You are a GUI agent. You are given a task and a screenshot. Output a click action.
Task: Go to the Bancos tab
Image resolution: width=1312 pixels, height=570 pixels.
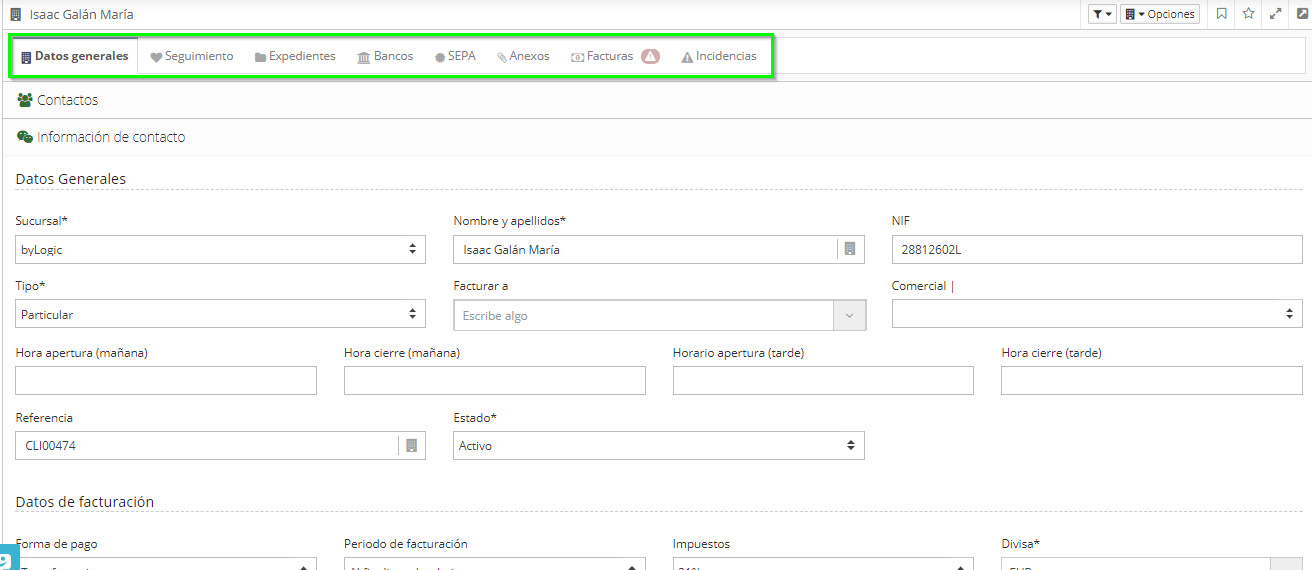click(385, 57)
